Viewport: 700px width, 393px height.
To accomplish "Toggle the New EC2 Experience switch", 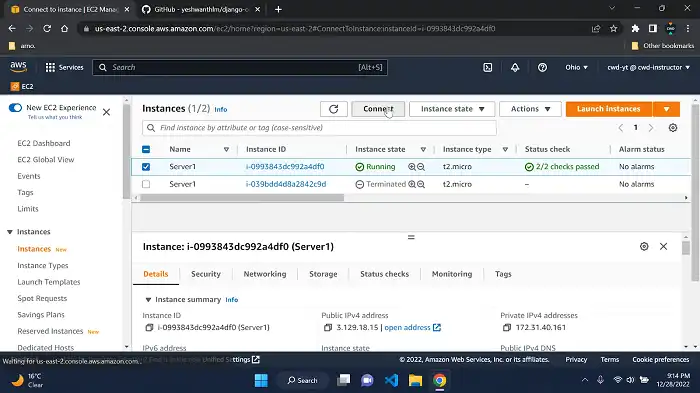I will pyautogui.click(x=15, y=108).
